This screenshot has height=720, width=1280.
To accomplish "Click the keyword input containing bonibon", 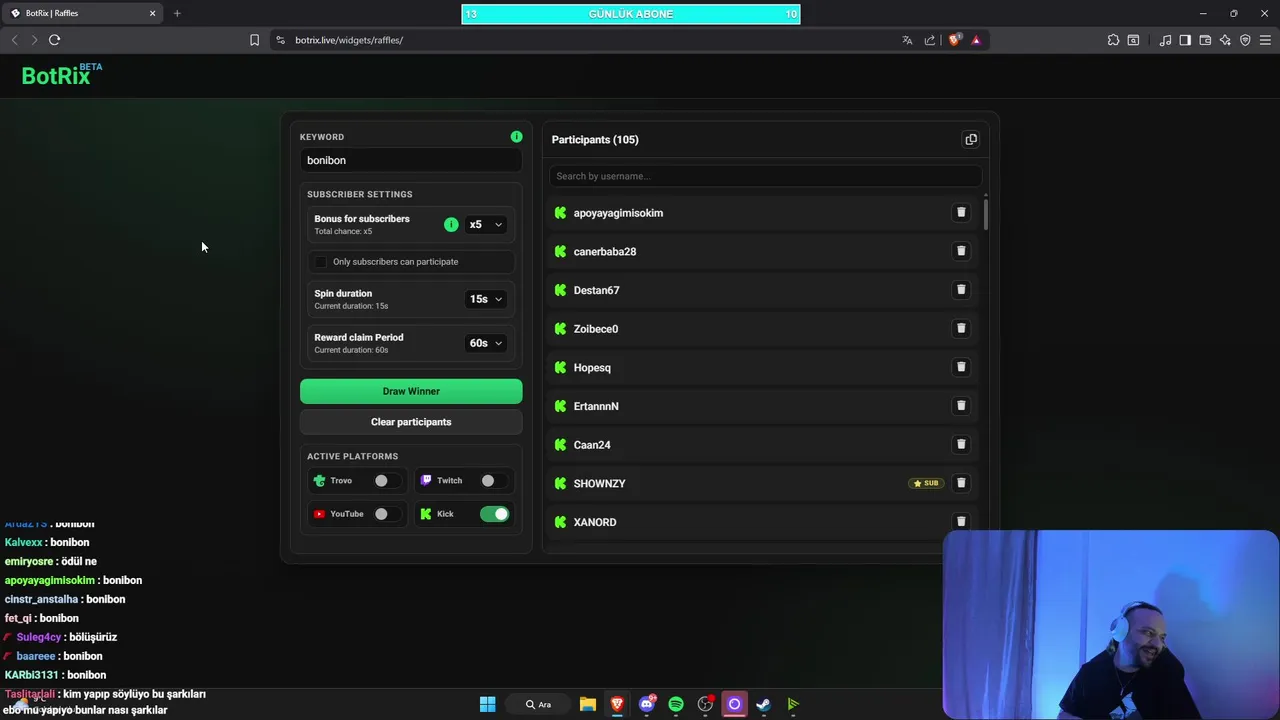I will [411, 160].
